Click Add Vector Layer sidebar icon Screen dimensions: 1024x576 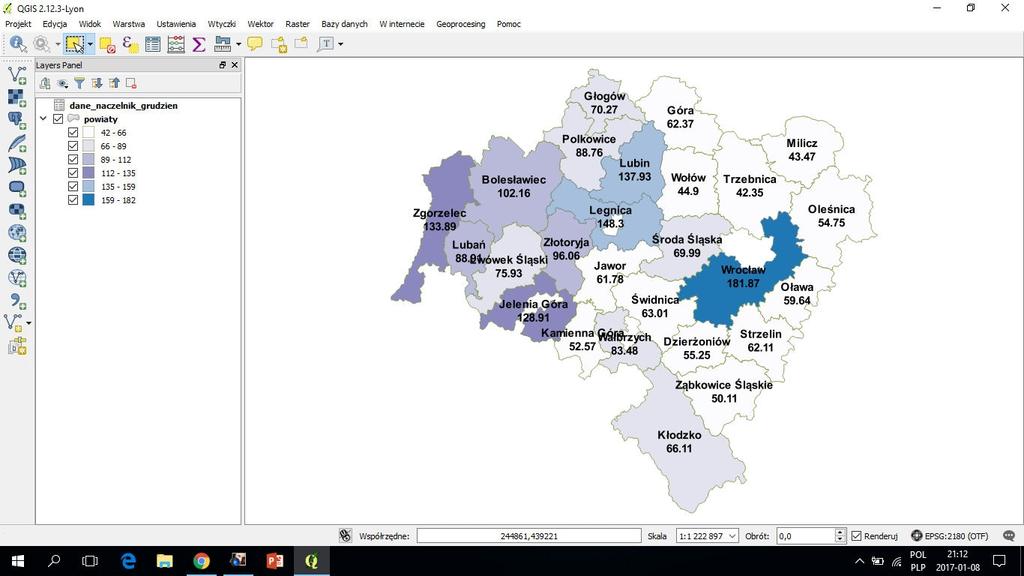point(17,75)
